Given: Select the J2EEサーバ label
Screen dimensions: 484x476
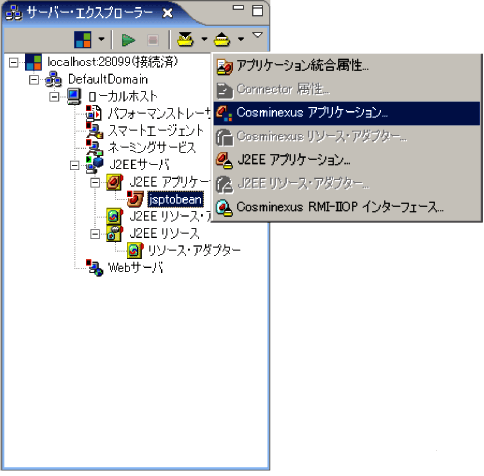Looking at the screenshot, I should pos(139,165).
